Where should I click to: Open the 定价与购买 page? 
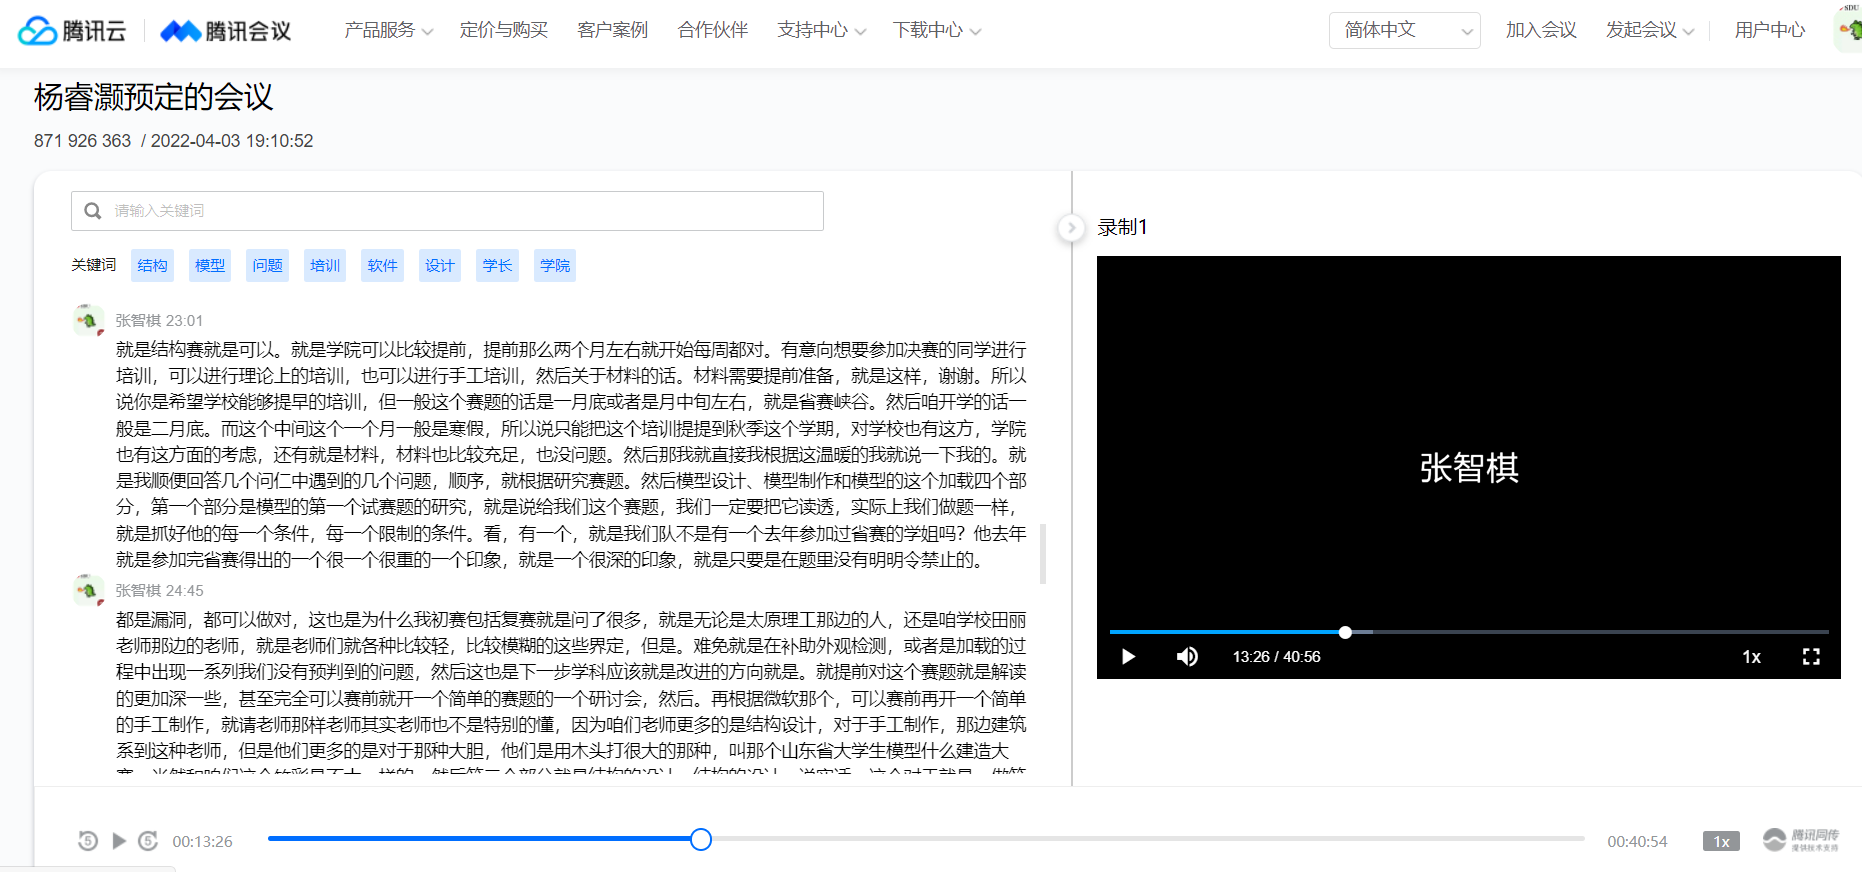click(504, 31)
